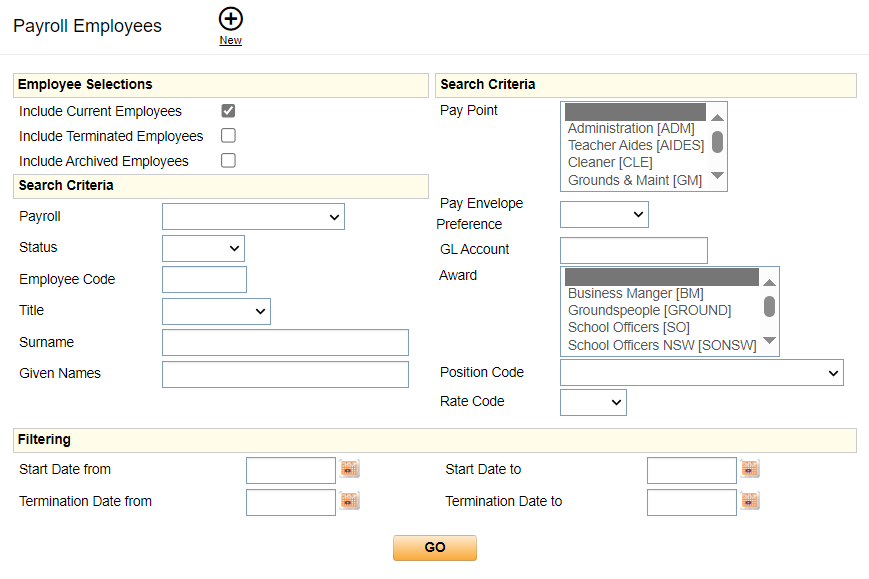This screenshot has height=579, width=869.
Task: Expand the Position Code dropdown
Action: tap(701, 373)
